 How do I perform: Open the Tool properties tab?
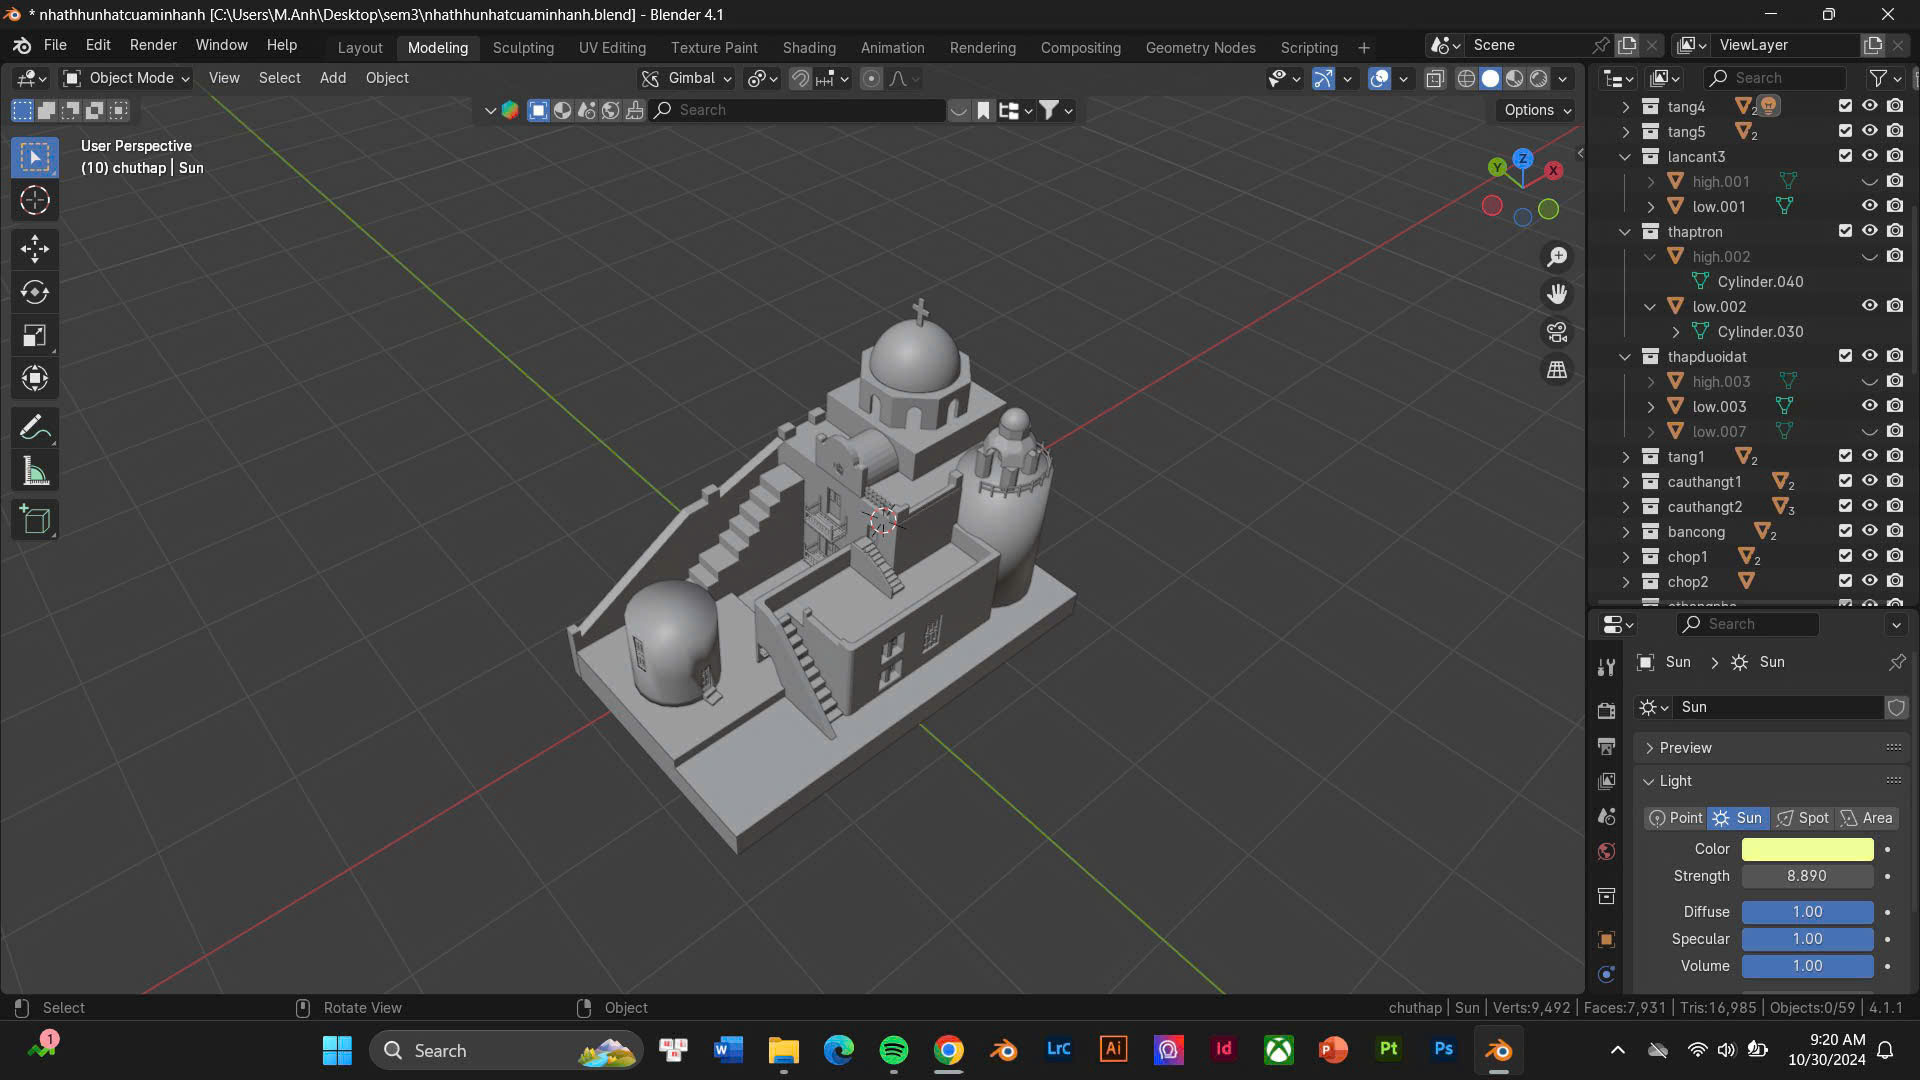click(x=1606, y=668)
